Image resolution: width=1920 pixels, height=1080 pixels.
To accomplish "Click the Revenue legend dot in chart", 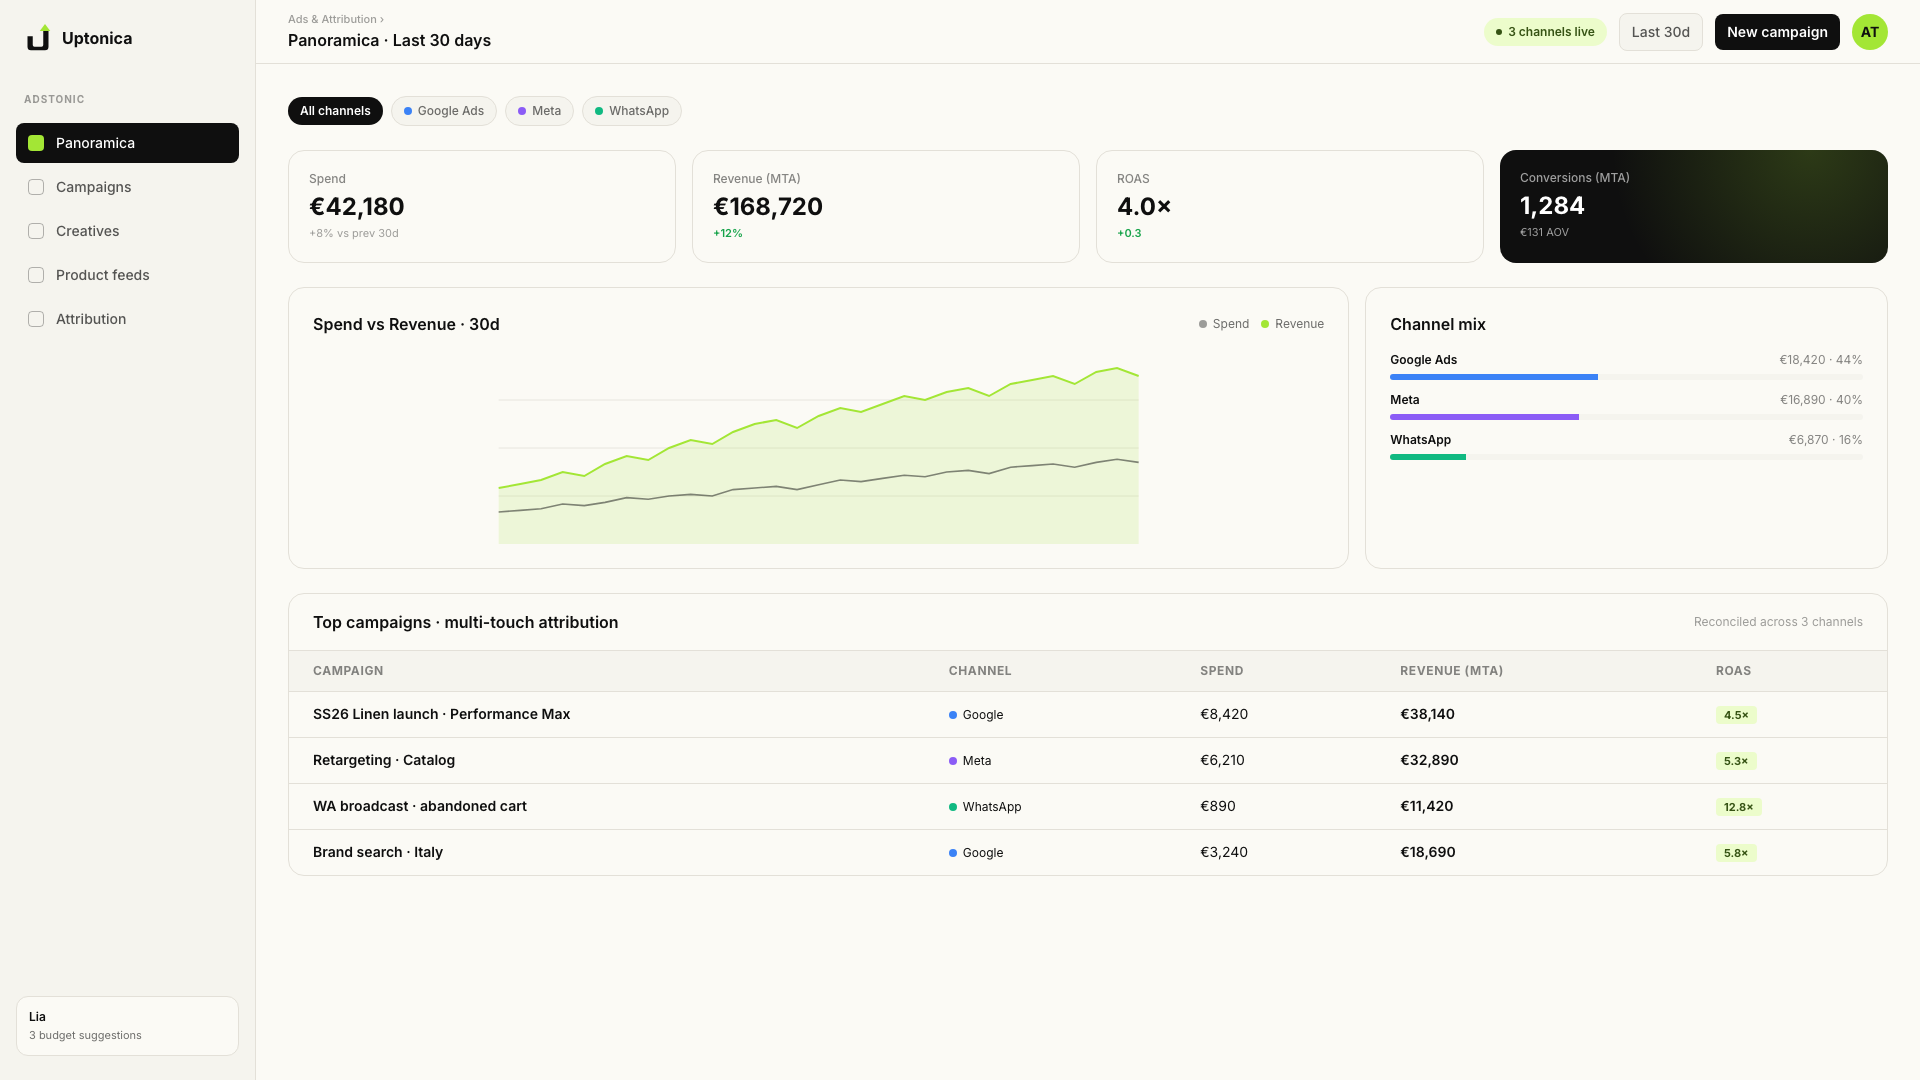I will [x=1265, y=324].
